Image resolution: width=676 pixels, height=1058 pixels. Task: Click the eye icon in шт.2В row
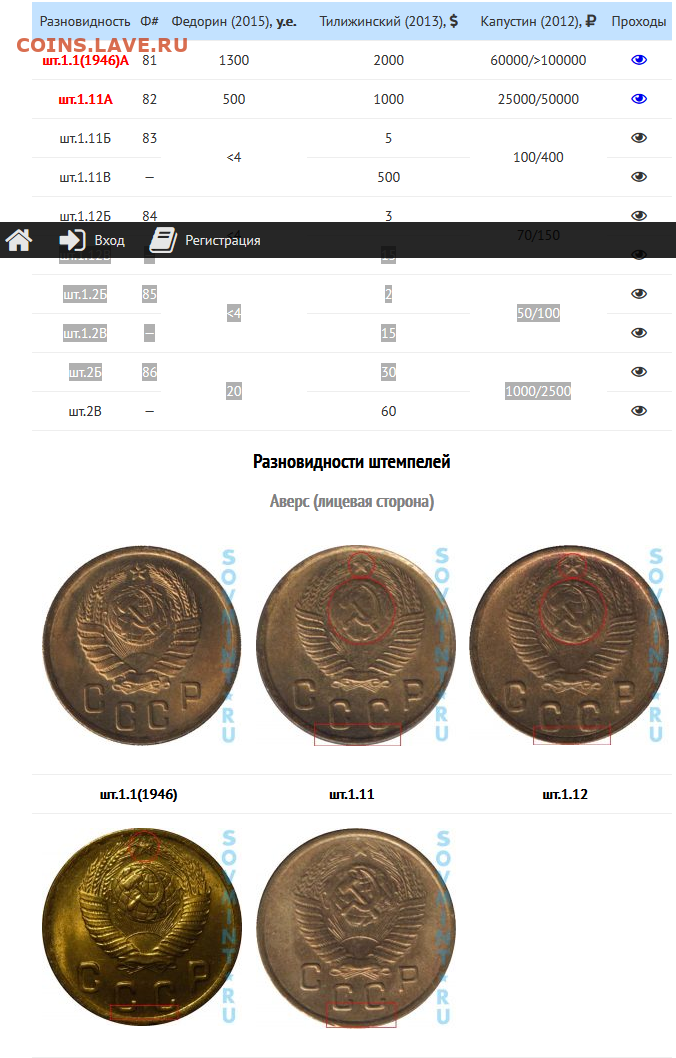point(639,411)
